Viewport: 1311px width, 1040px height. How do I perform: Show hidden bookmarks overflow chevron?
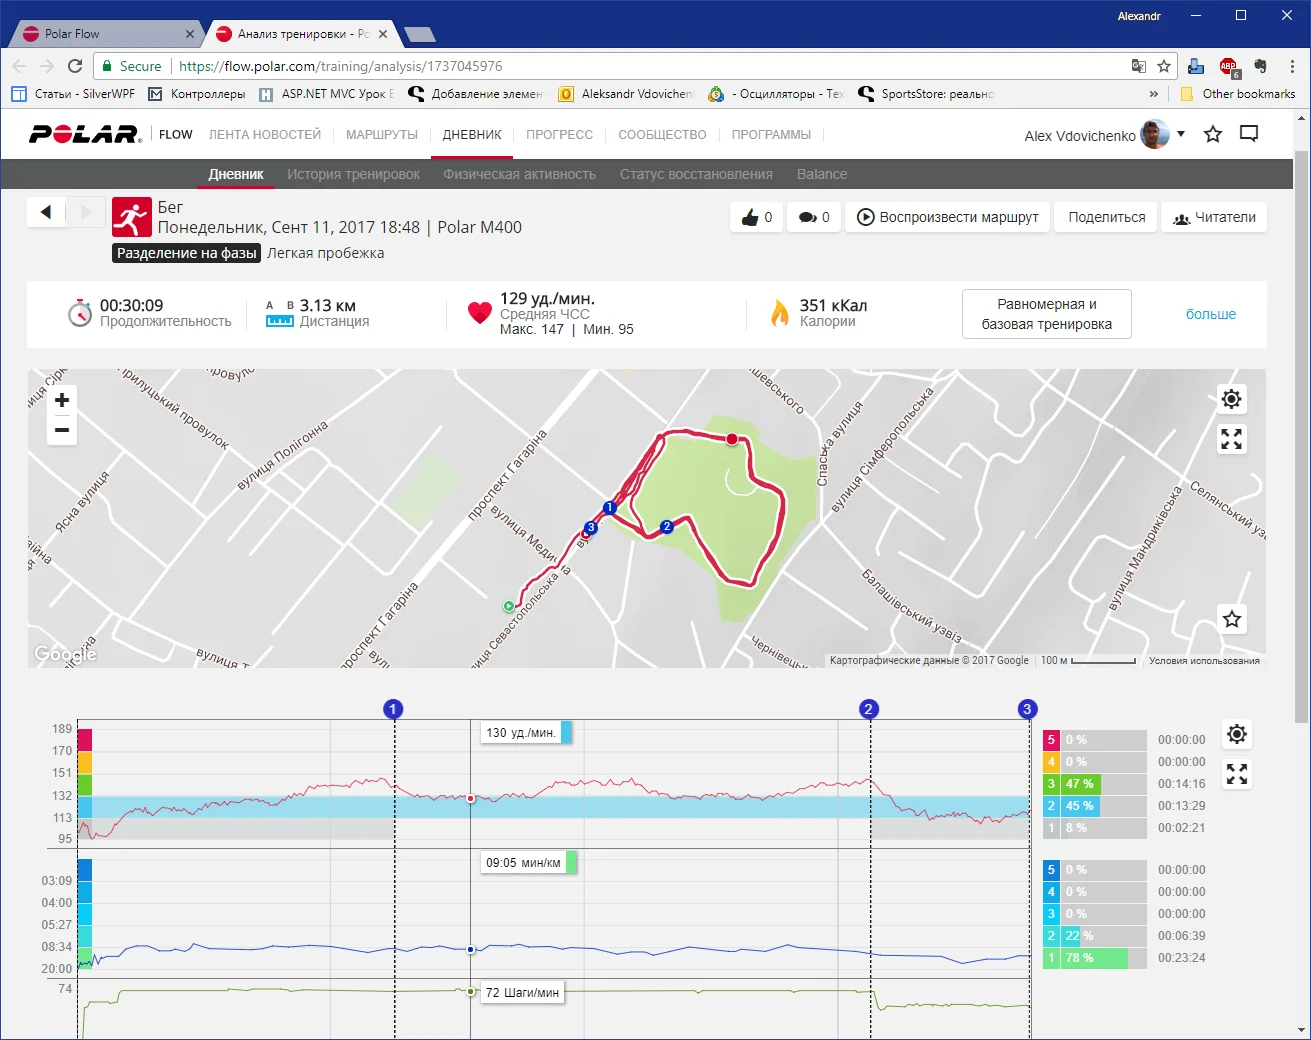point(1153,94)
